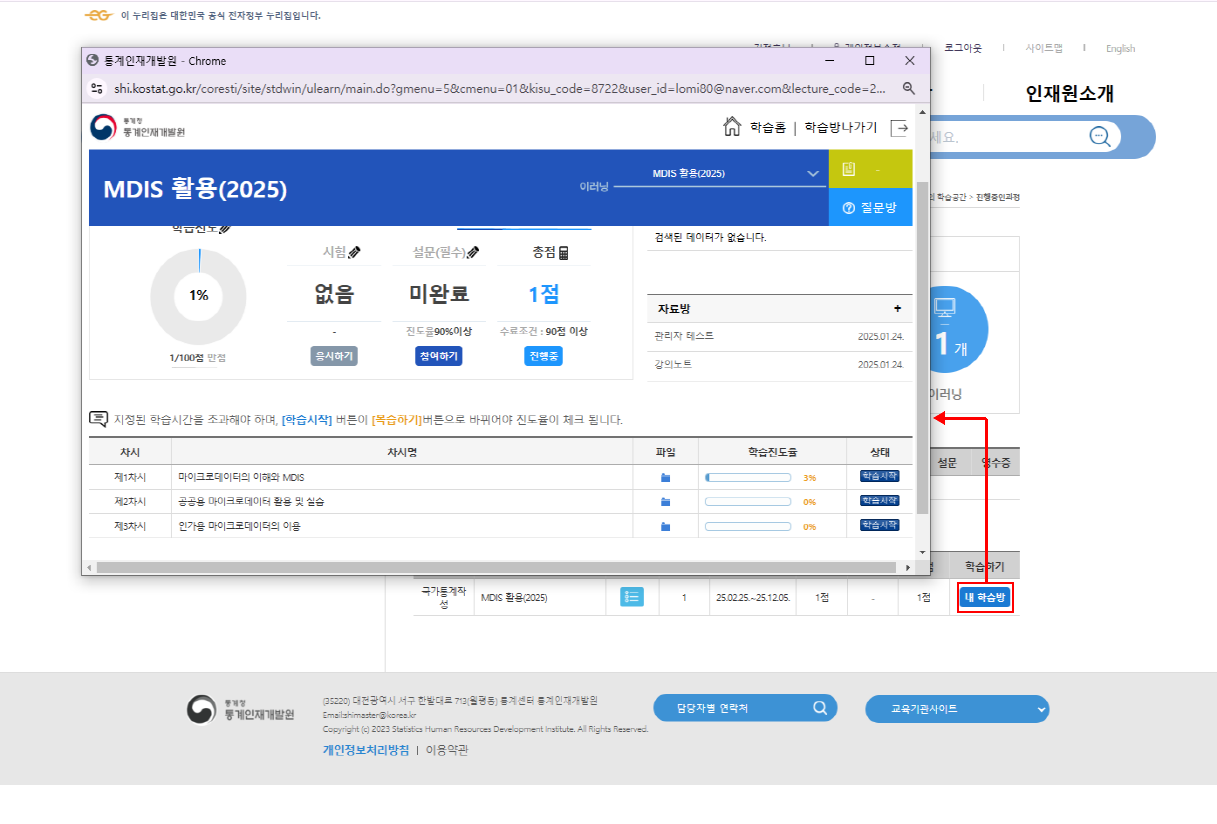Click the file folder icon for 제1차시
The height and width of the screenshot is (824, 1217).
pos(665,478)
